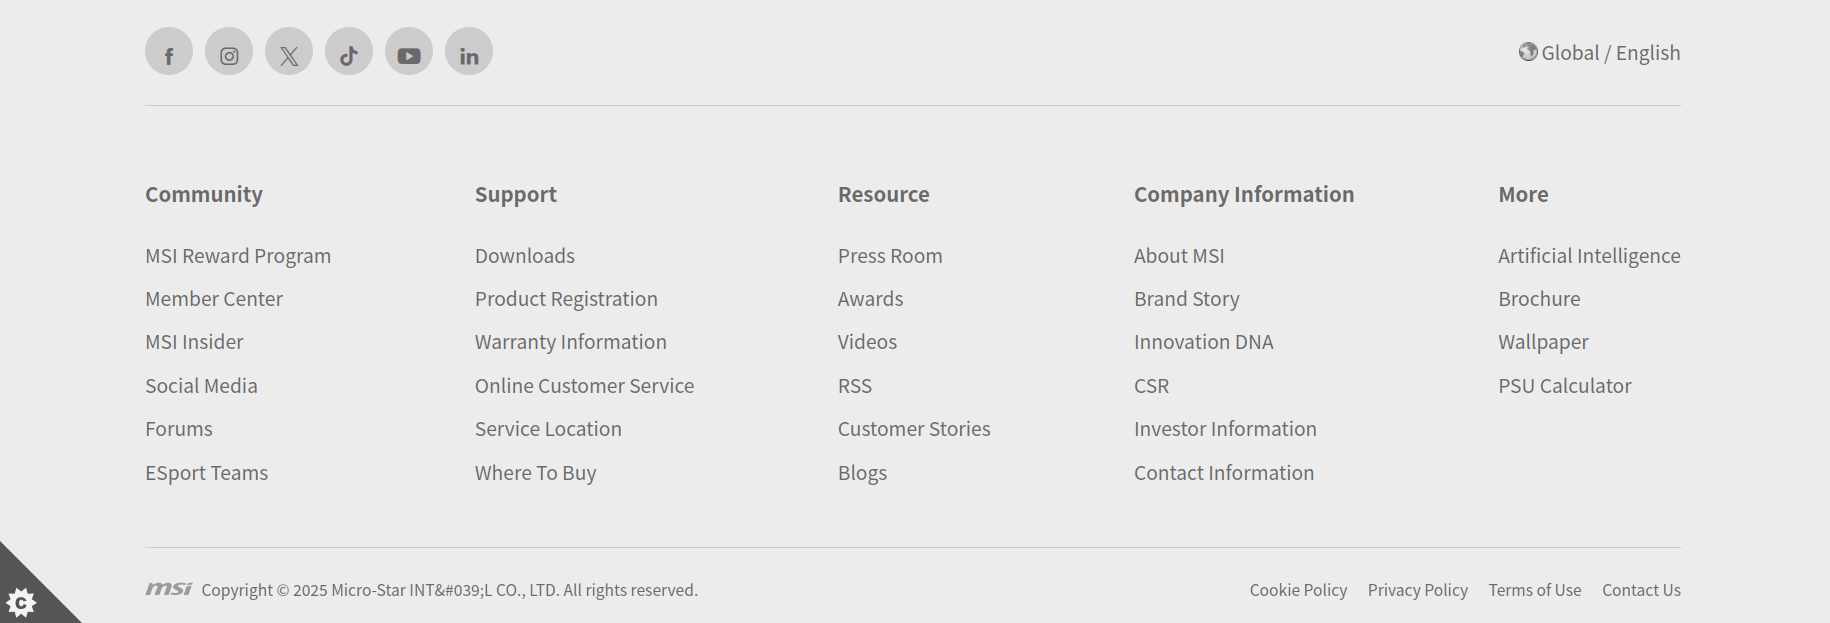Launch the PSU Calculator link

coord(1564,386)
